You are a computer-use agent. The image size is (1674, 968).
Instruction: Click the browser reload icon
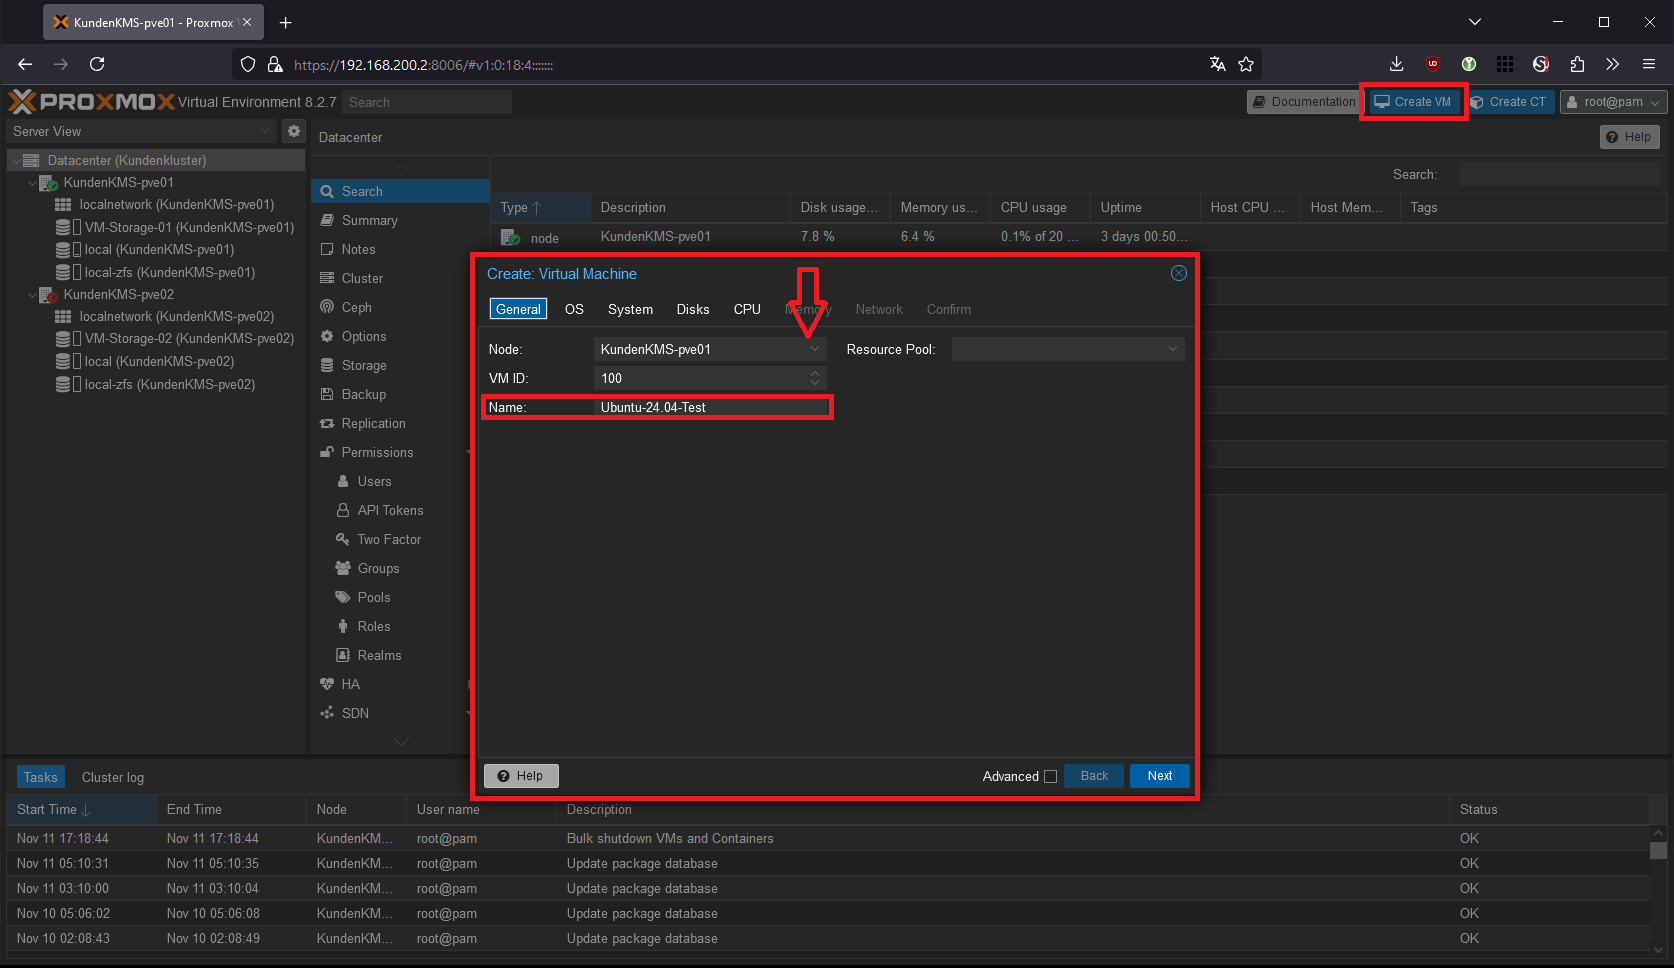click(x=97, y=64)
